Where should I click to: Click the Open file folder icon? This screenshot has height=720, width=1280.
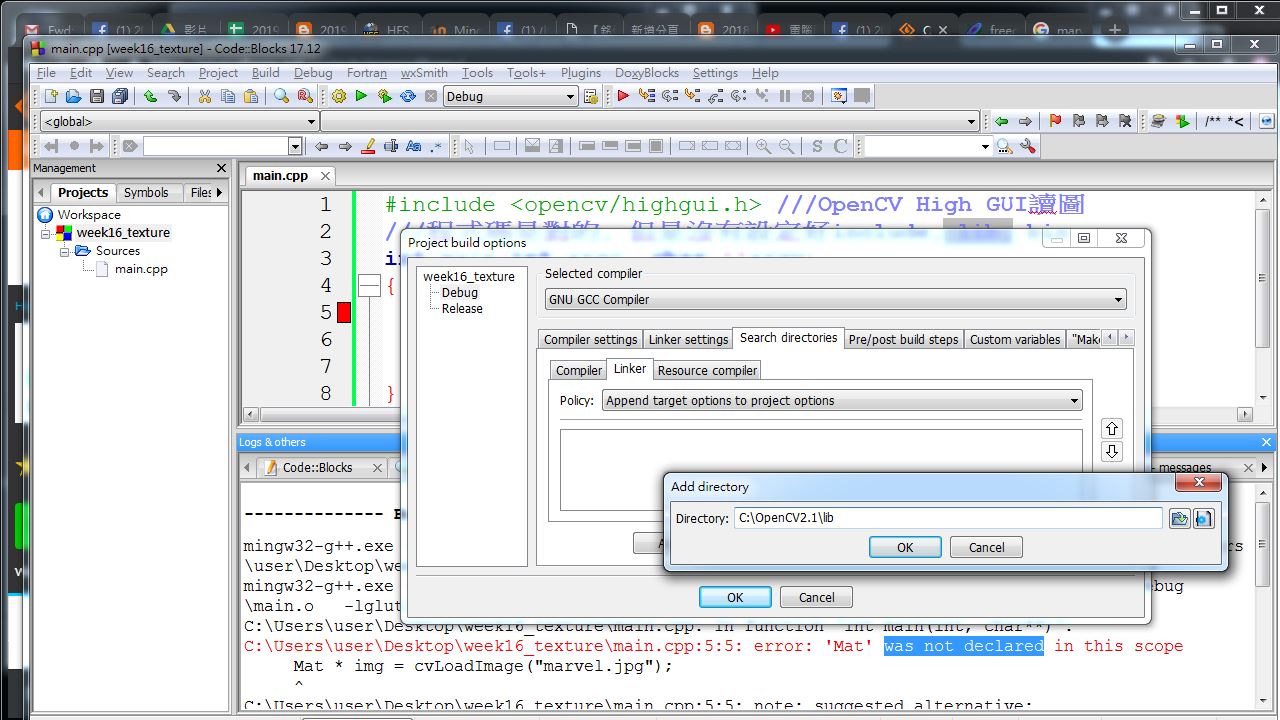[x=73, y=96]
